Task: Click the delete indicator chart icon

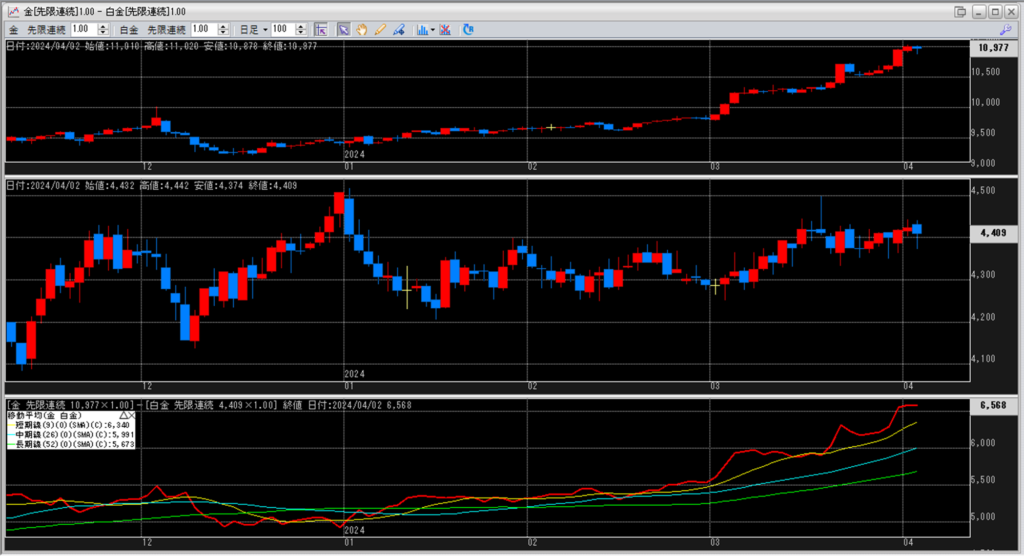Action: click(445, 29)
